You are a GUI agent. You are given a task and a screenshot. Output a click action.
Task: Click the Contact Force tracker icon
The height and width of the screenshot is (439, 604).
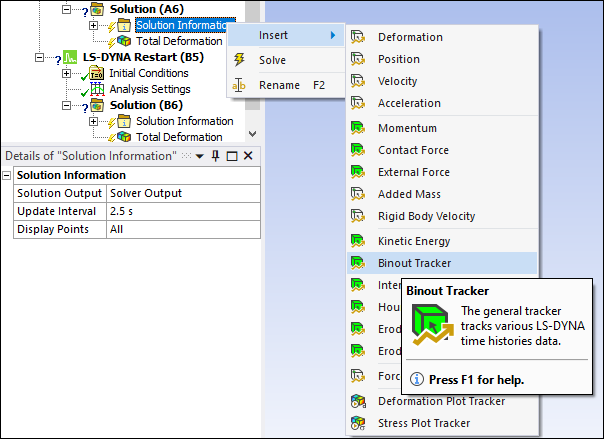tap(358, 150)
